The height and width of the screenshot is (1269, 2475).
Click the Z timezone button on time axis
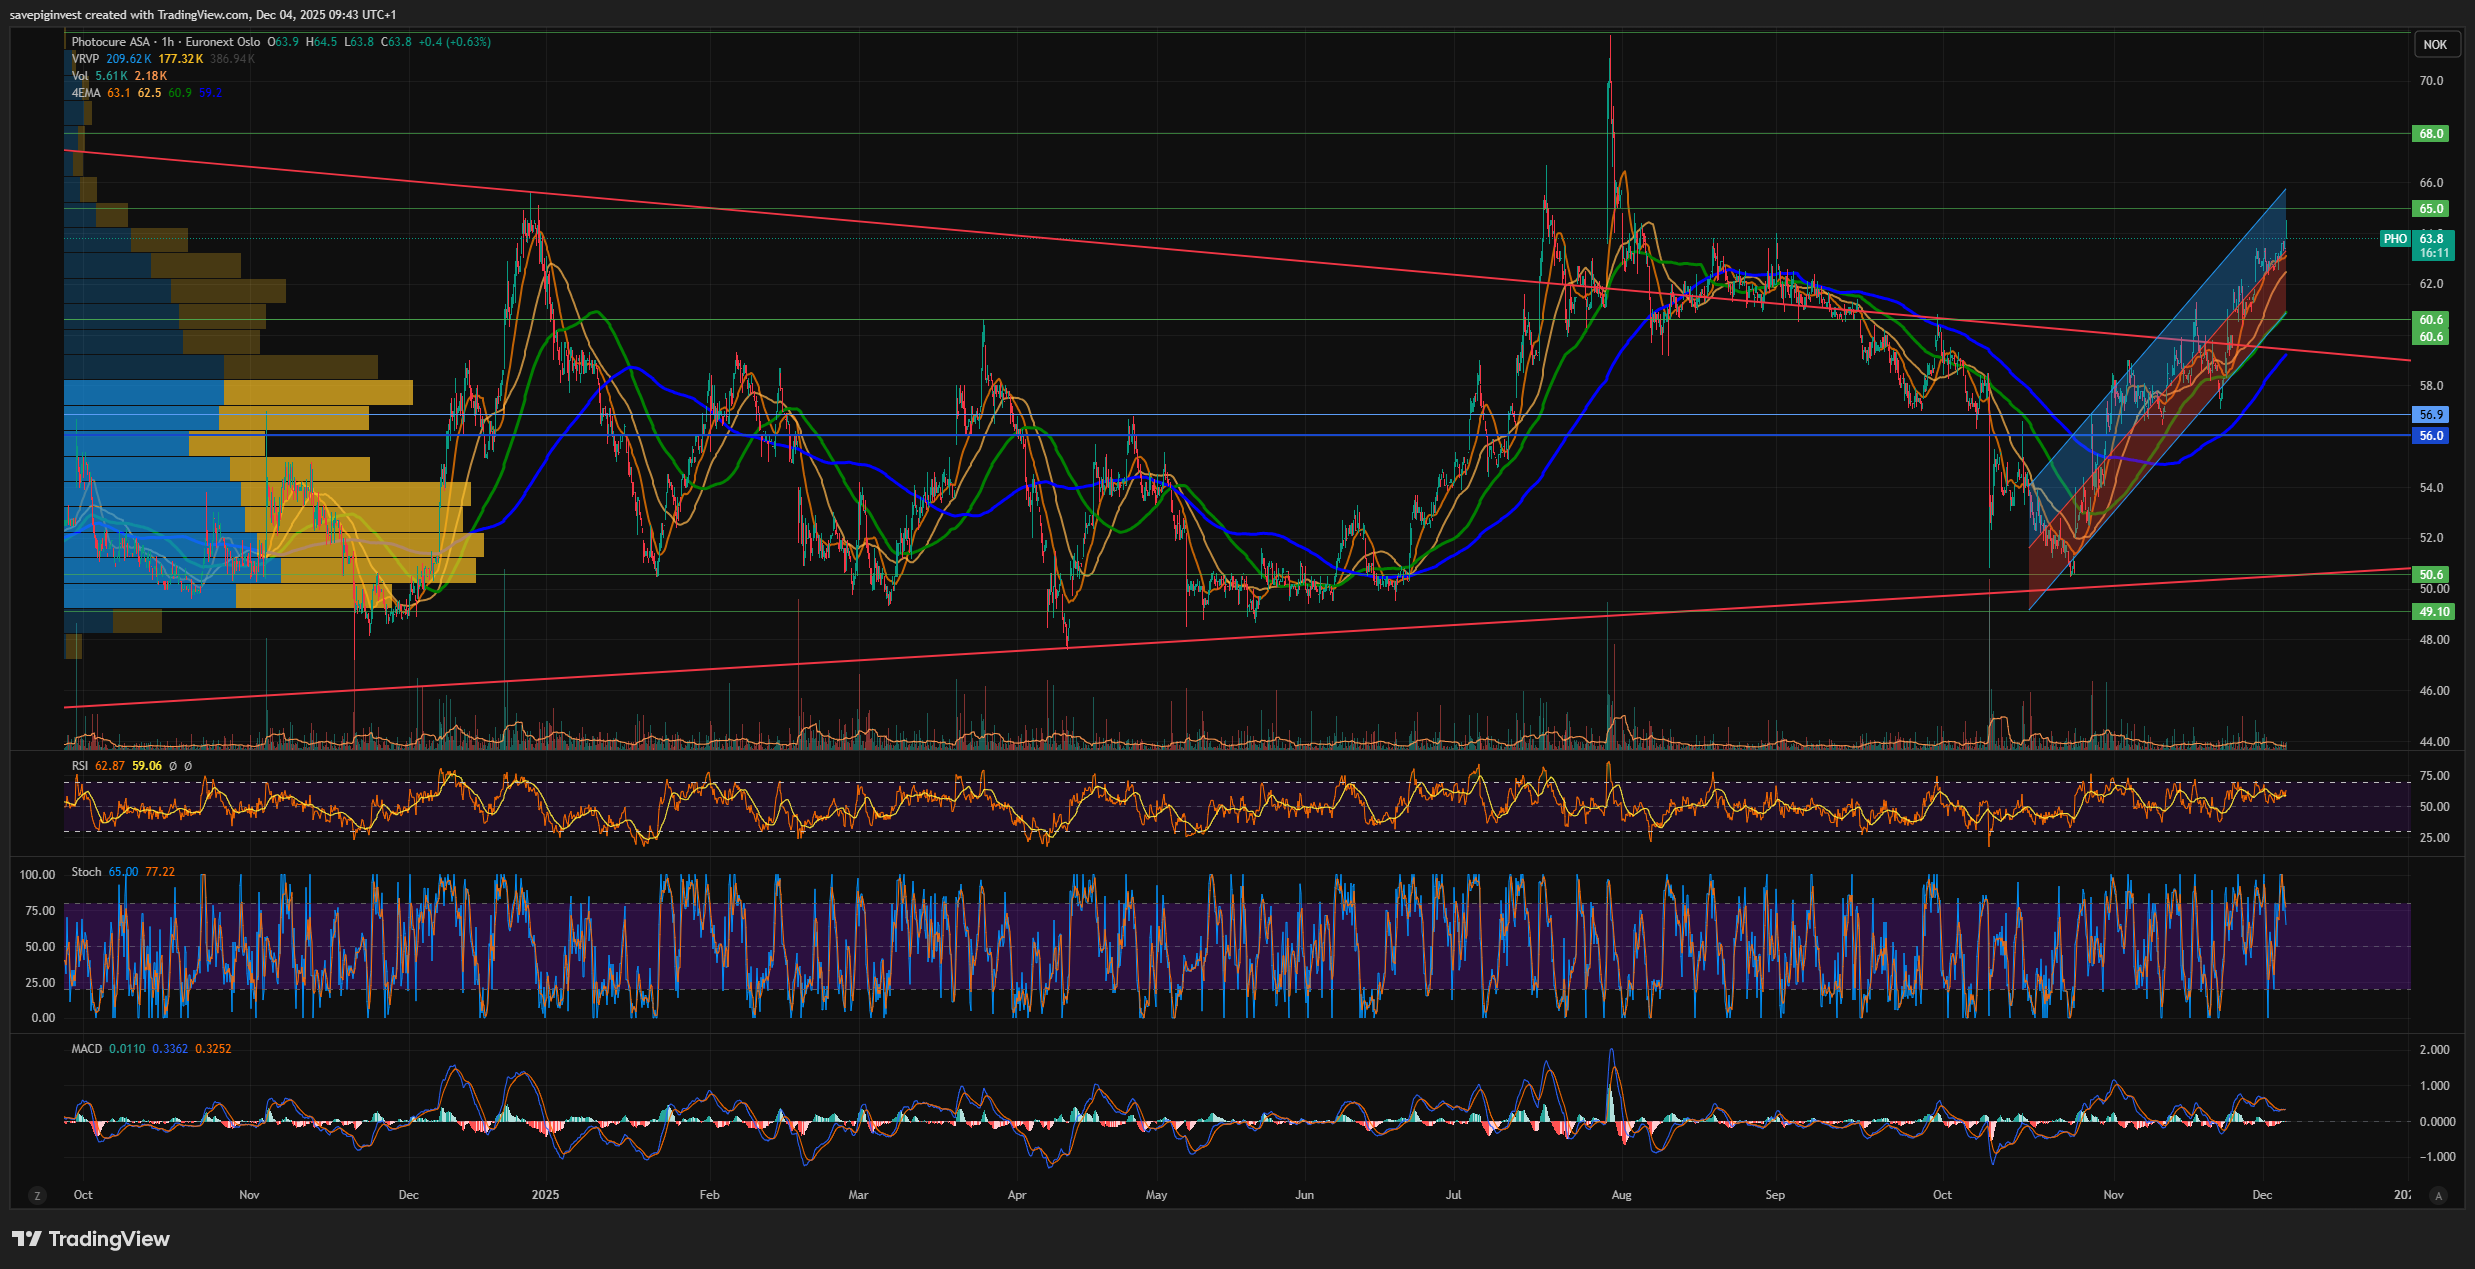pyautogui.click(x=38, y=1195)
